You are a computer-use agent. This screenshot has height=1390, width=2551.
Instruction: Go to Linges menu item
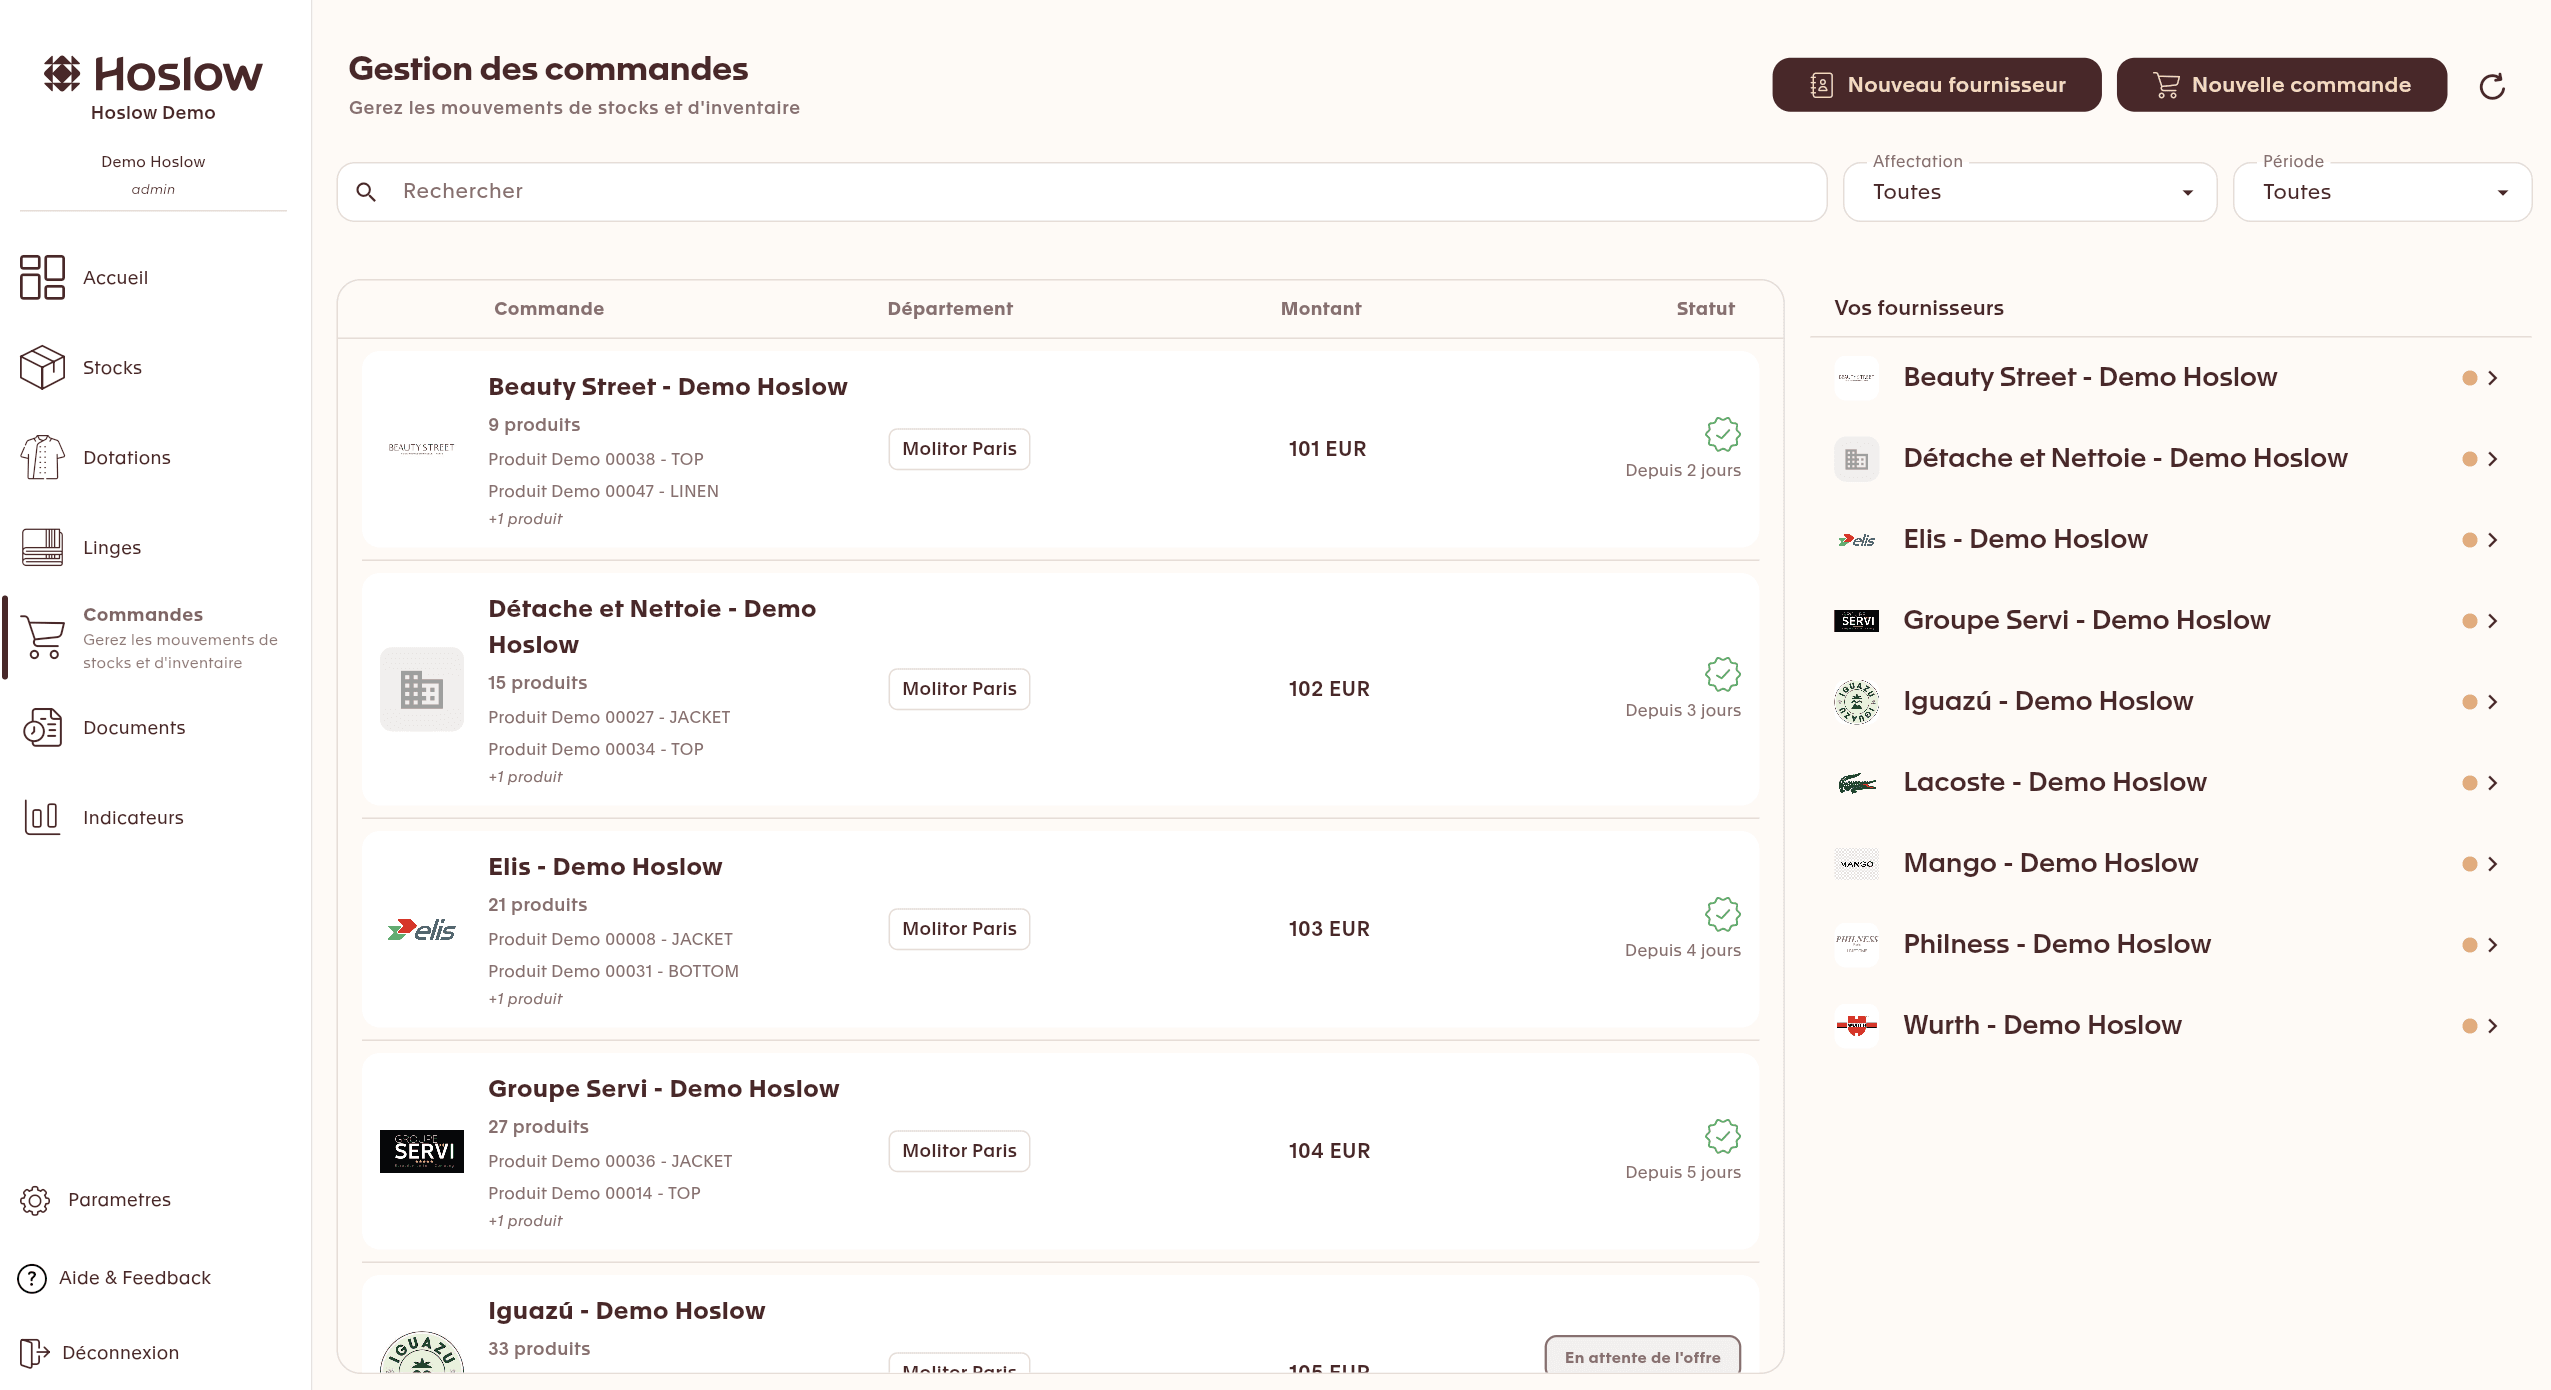tap(112, 548)
